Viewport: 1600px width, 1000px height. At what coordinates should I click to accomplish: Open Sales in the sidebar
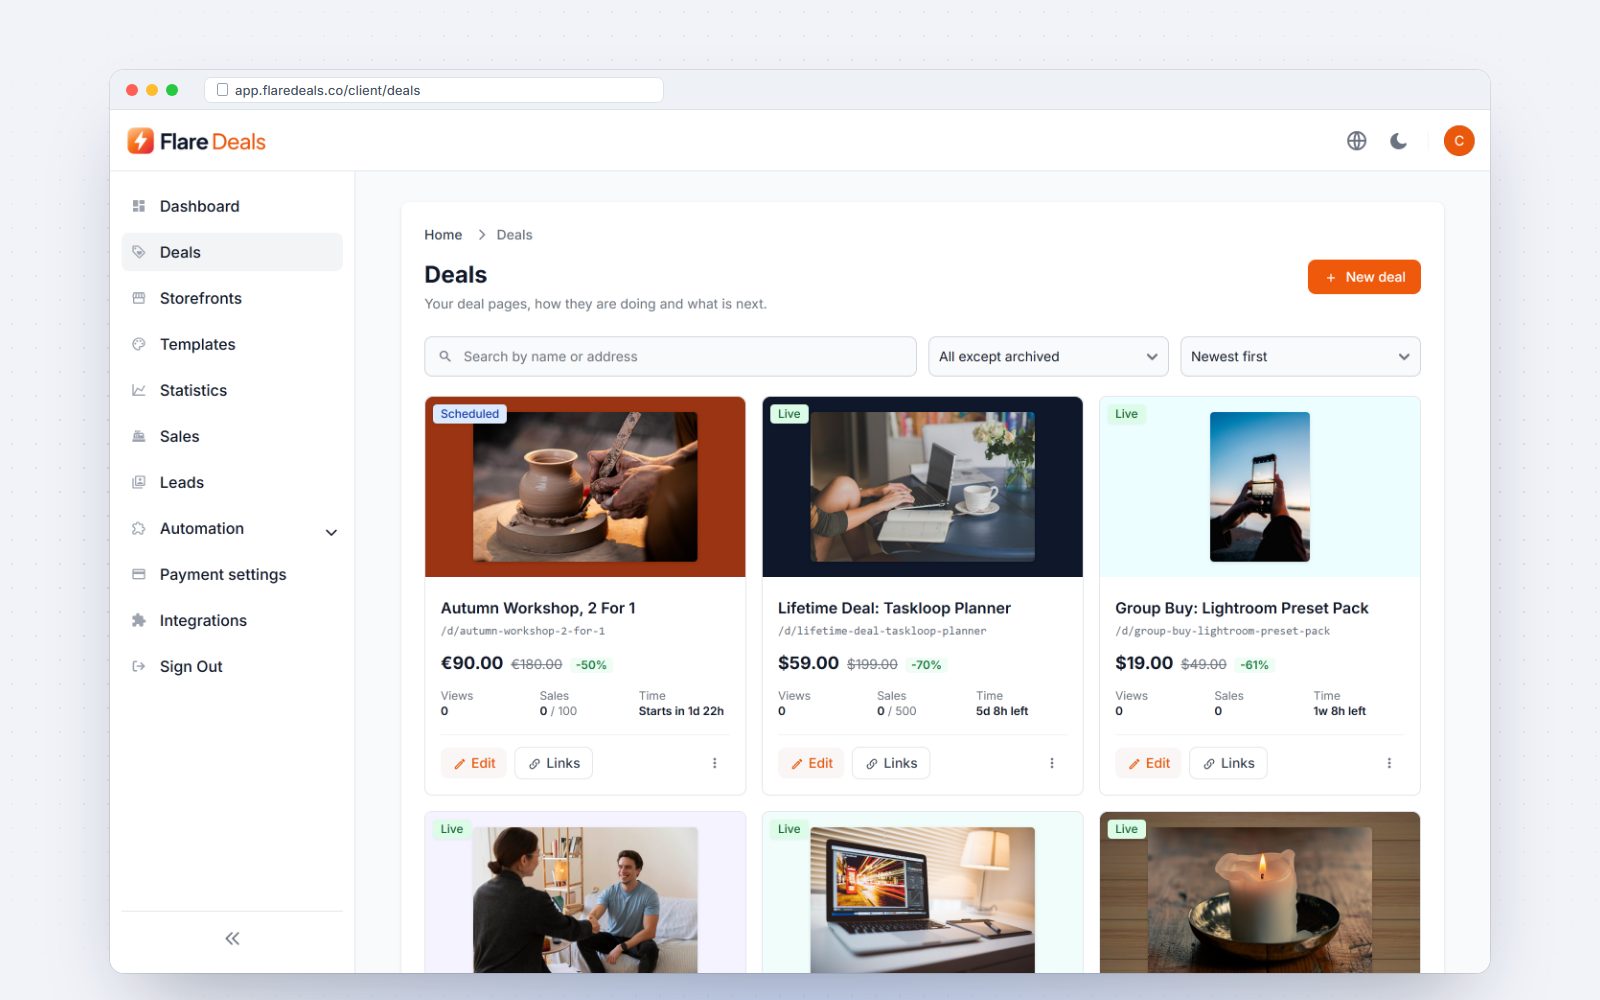click(232, 436)
